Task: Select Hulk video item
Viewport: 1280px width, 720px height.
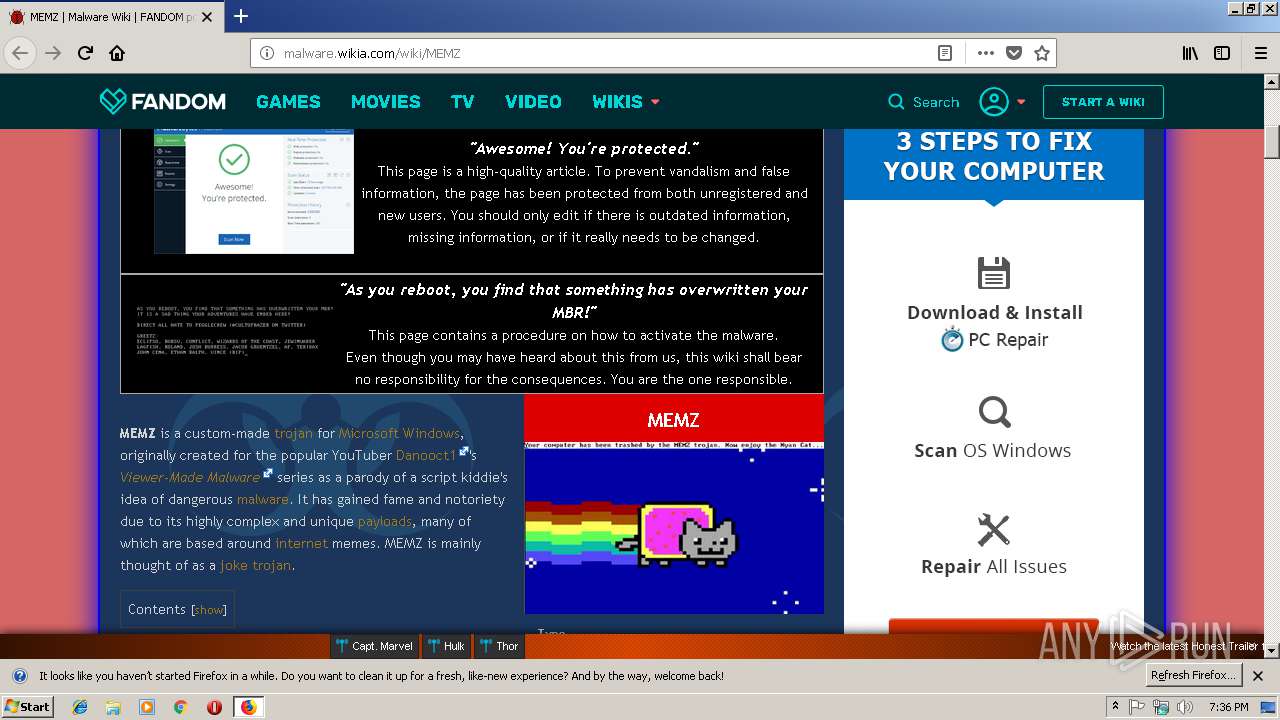Action: click(445, 646)
